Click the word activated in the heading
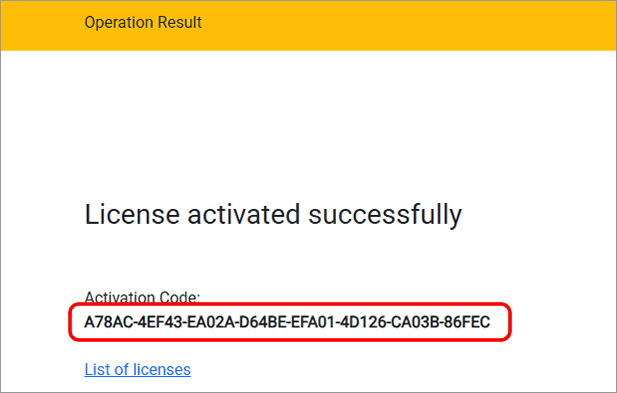 pyautogui.click(x=244, y=215)
